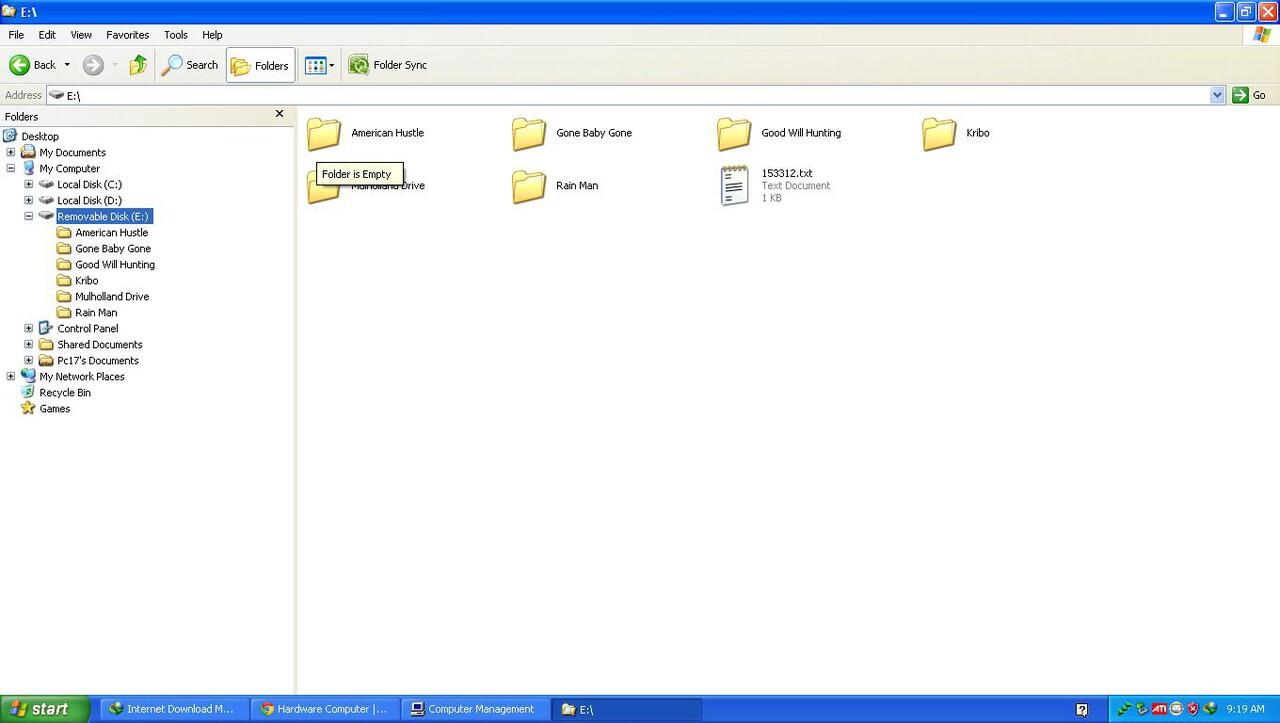Click the help question mark on the taskbar

[x=1082, y=709]
